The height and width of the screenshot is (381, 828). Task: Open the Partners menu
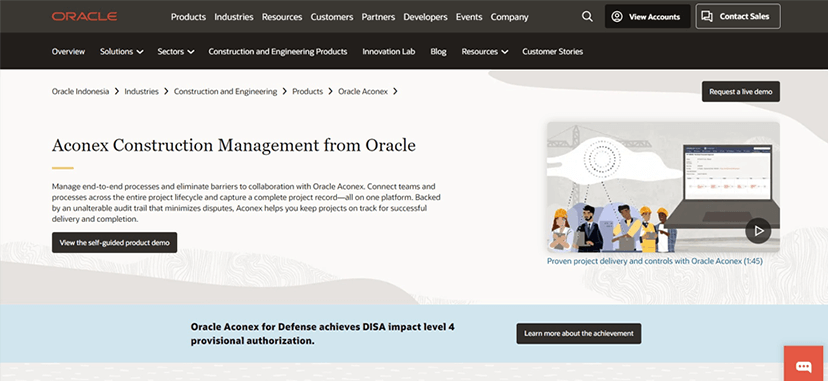coord(378,17)
